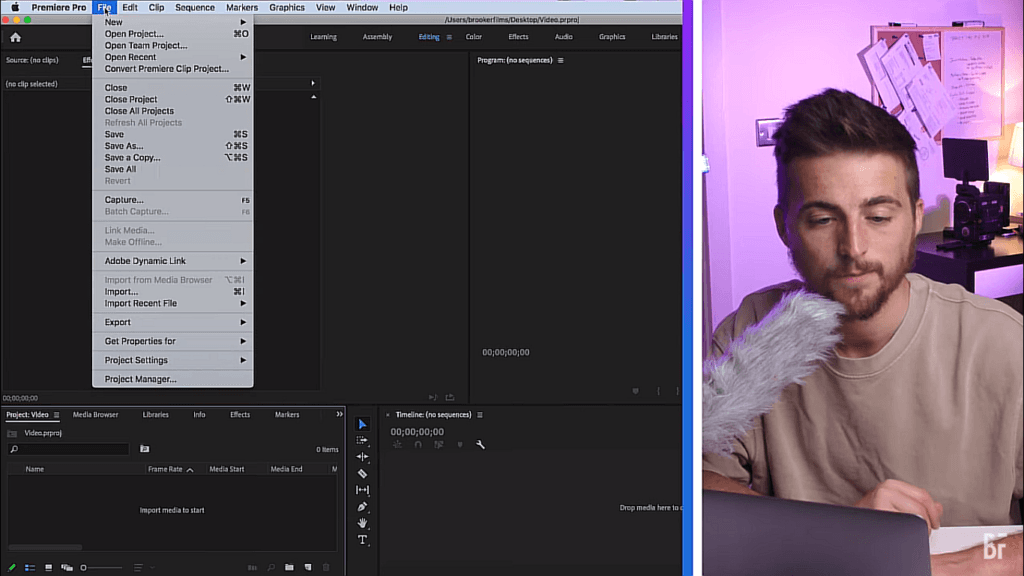Choose Close Project from File menu
The height and width of the screenshot is (576, 1024).
(172, 99)
